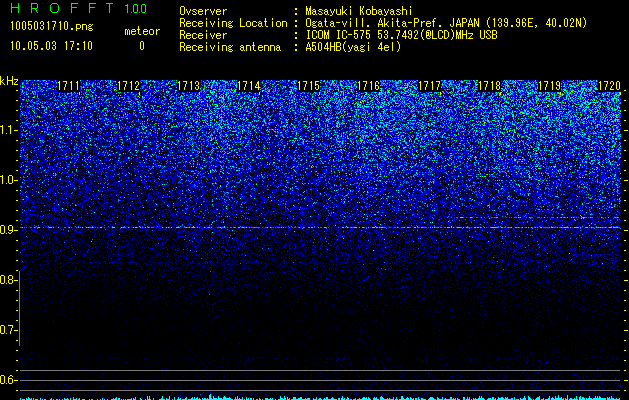The width and height of the screenshot is (629, 400).
Task: Click the 1719 time marker
Action: tap(549, 86)
